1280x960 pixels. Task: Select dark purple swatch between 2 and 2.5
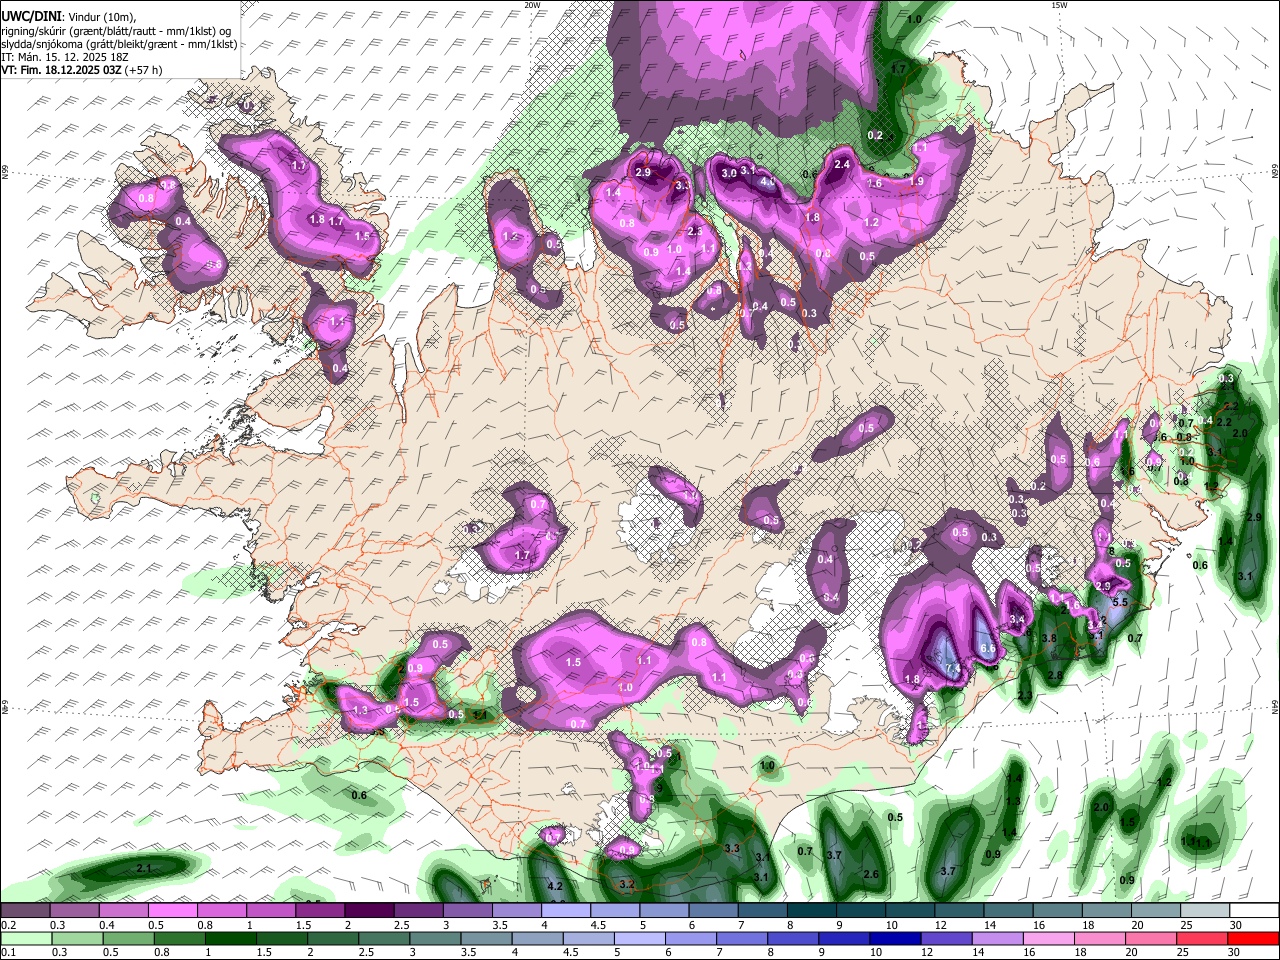pyautogui.click(x=369, y=911)
